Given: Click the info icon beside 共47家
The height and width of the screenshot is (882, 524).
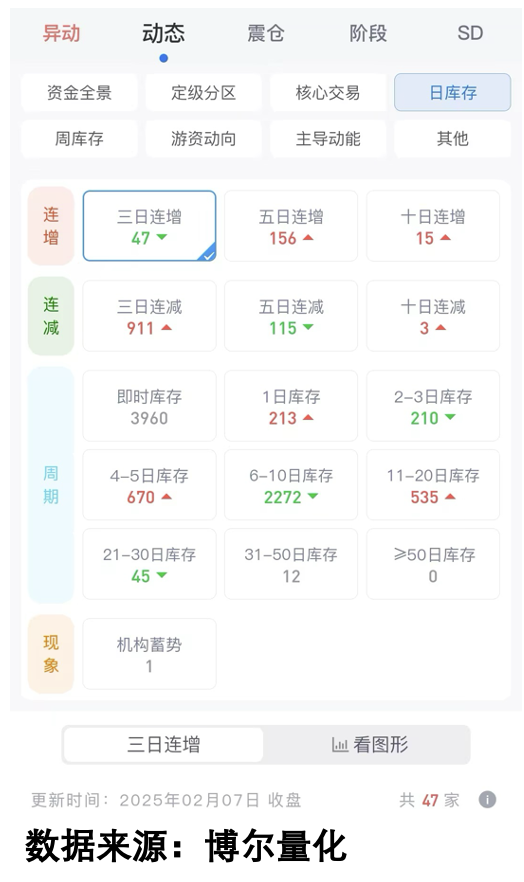Looking at the screenshot, I should click(487, 799).
